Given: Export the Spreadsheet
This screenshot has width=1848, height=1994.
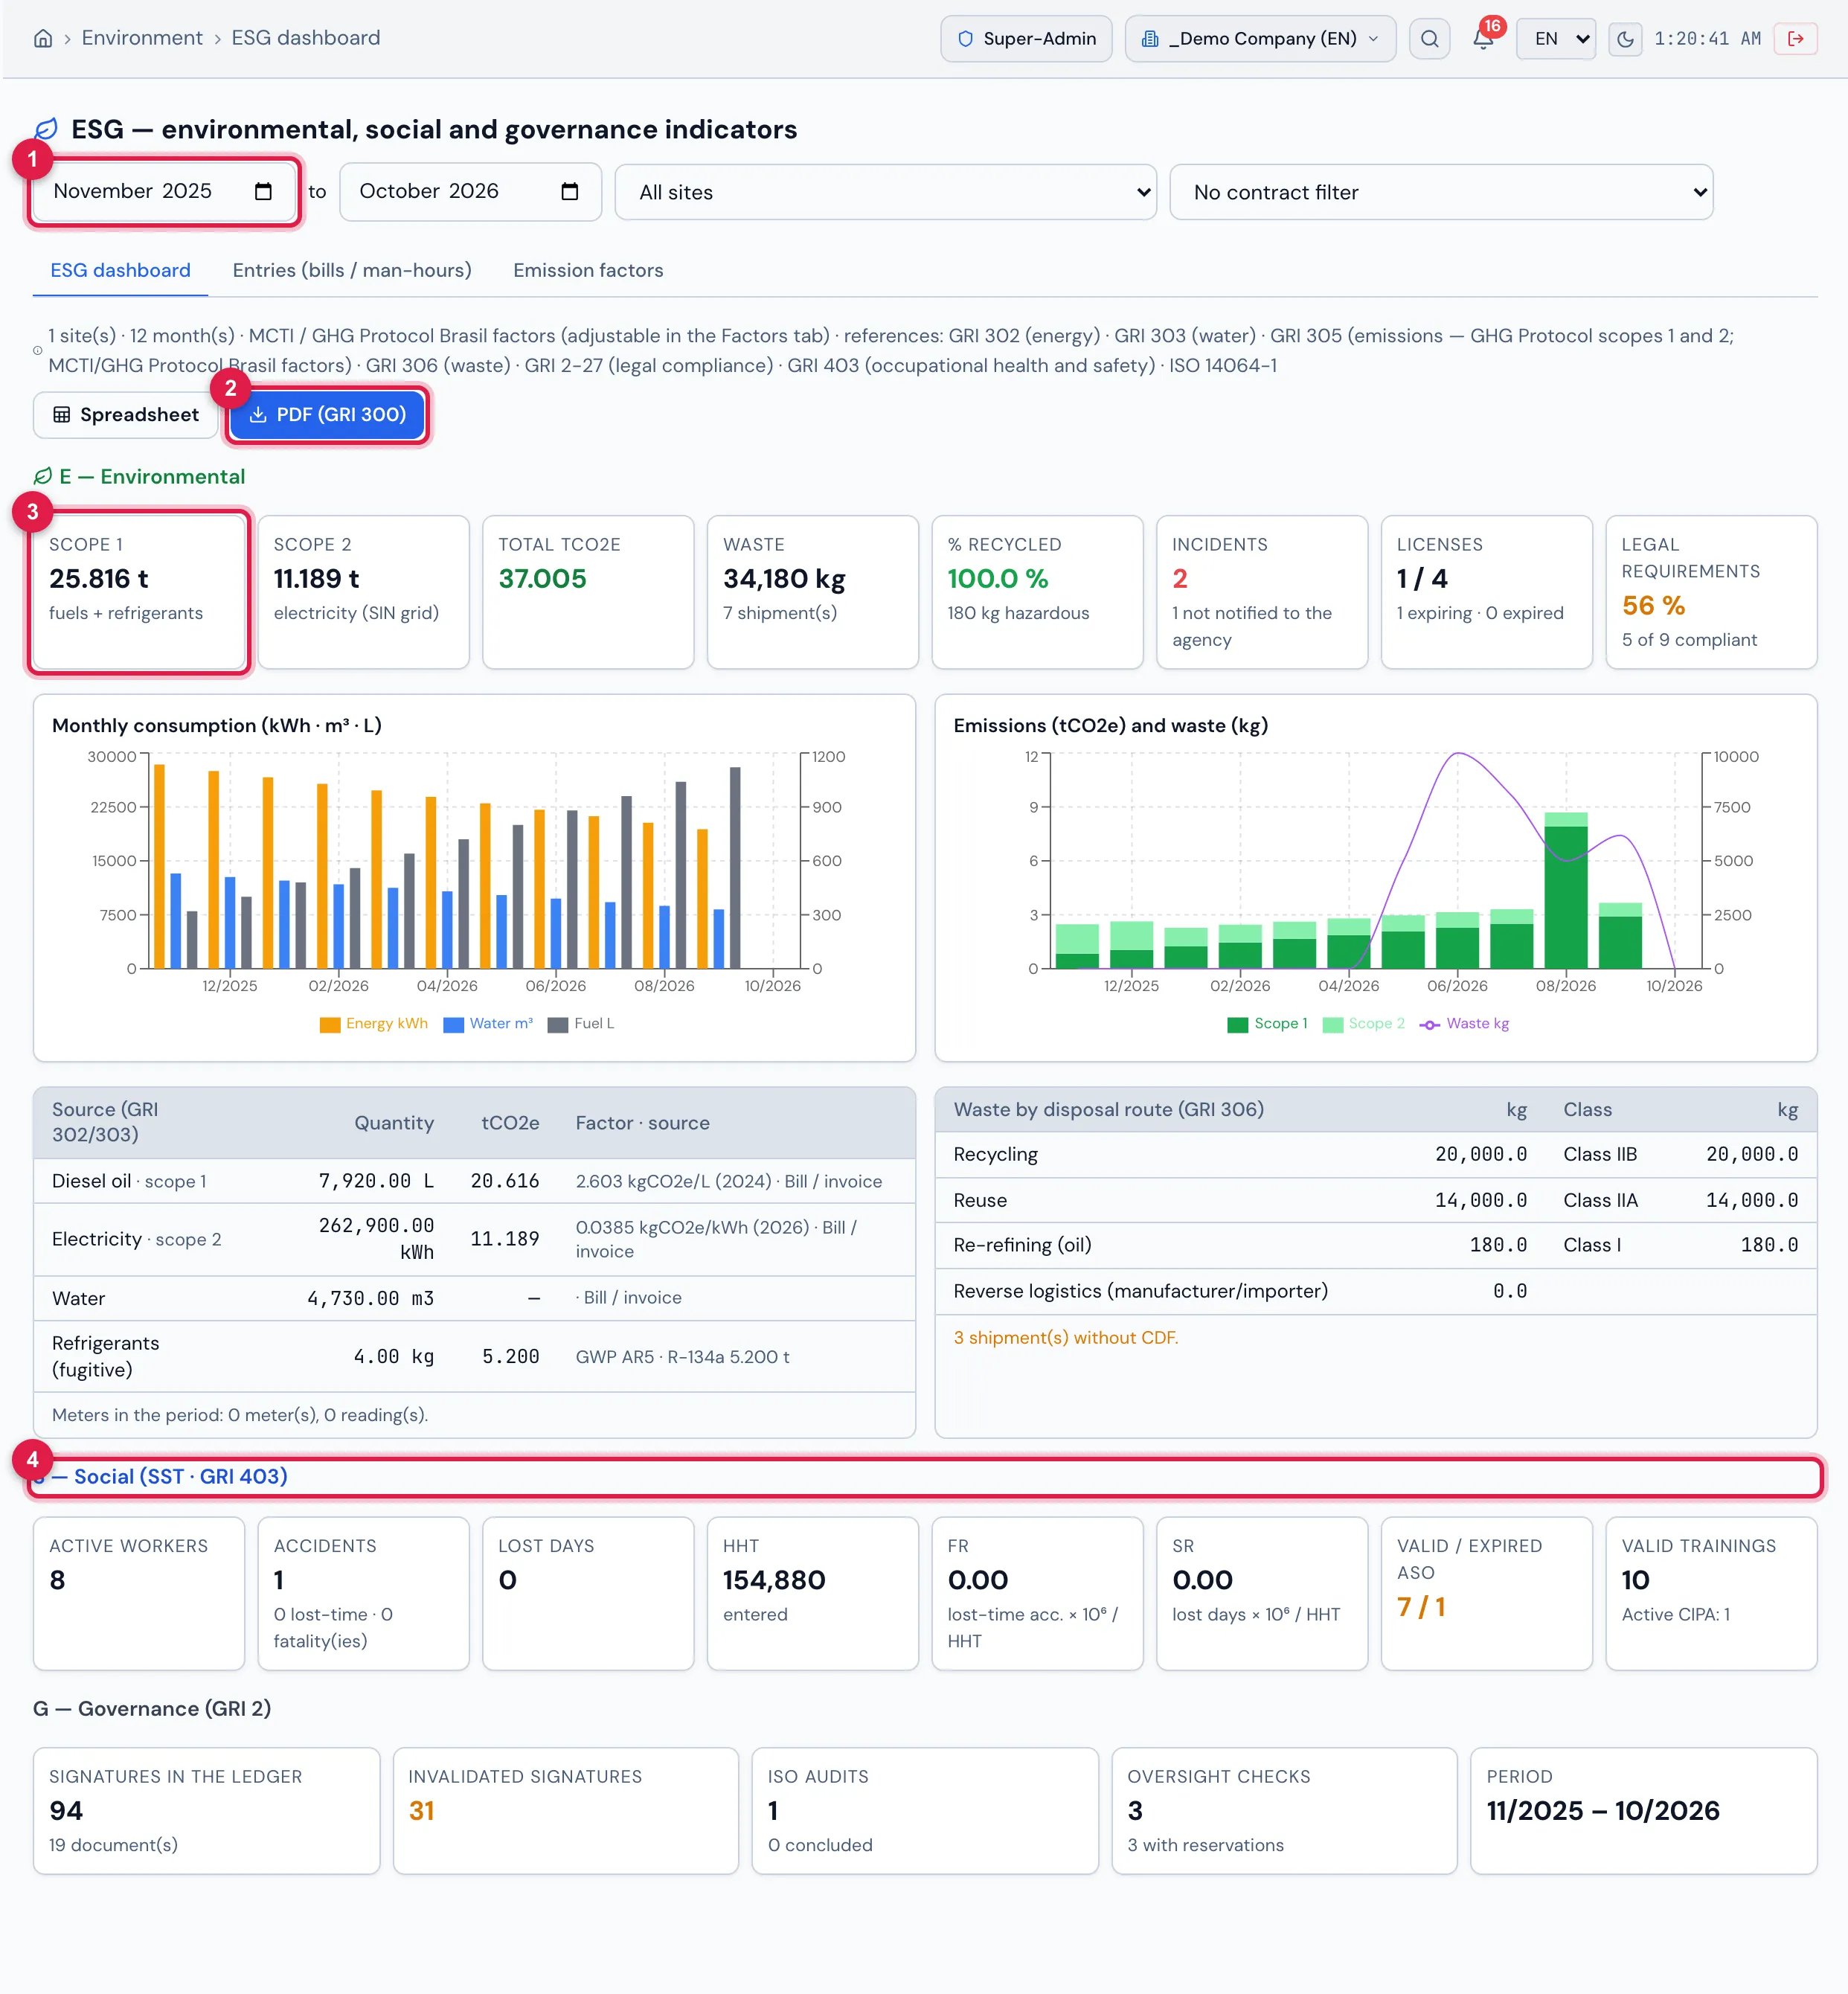Looking at the screenshot, I should pyautogui.click(x=126, y=415).
